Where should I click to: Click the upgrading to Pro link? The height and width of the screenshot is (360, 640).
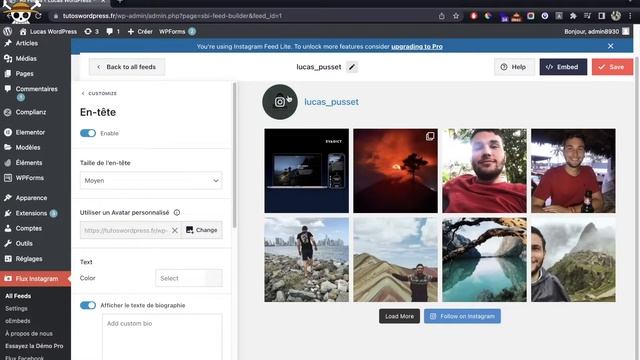tap(417, 47)
